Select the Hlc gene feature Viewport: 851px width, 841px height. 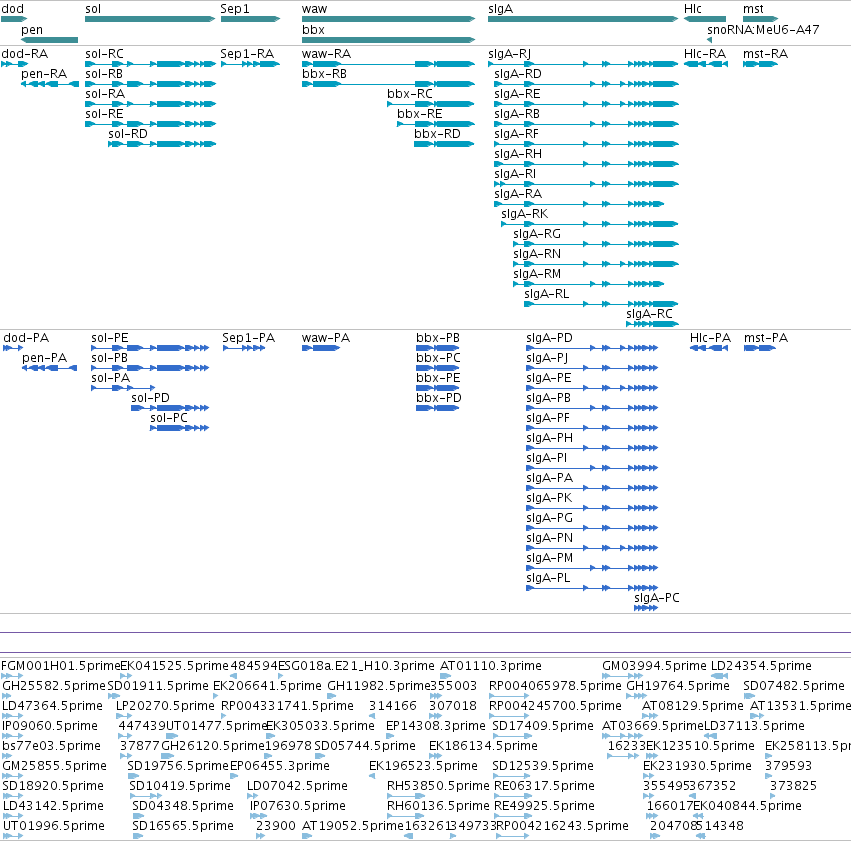click(x=705, y=19)
